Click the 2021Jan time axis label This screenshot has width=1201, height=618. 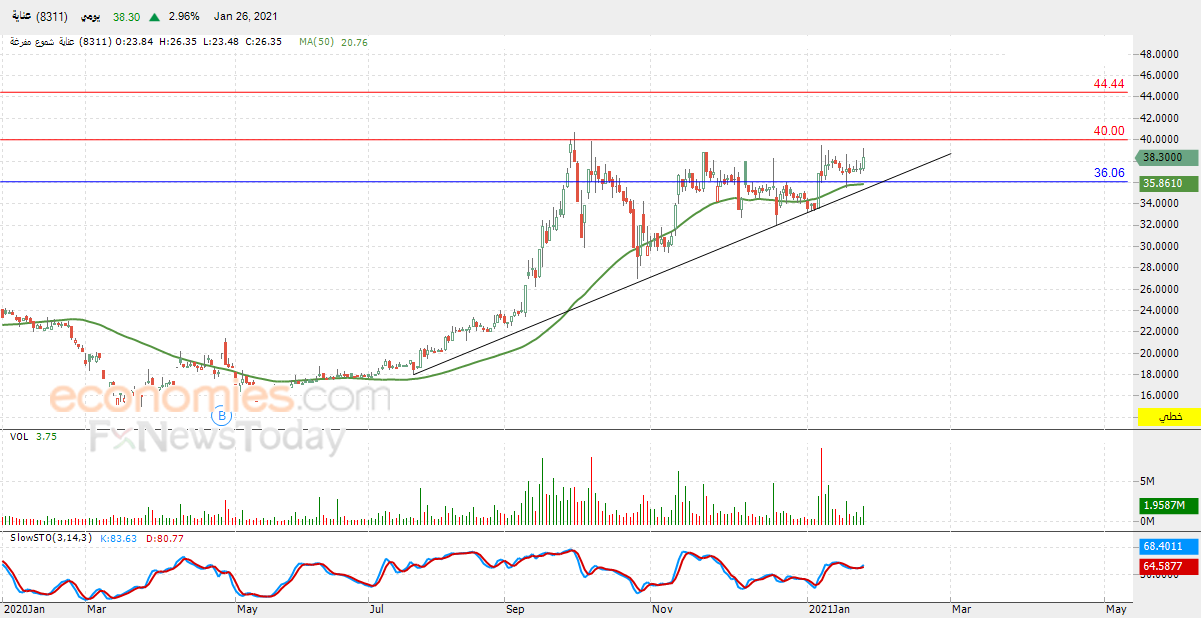pos(828,608)
